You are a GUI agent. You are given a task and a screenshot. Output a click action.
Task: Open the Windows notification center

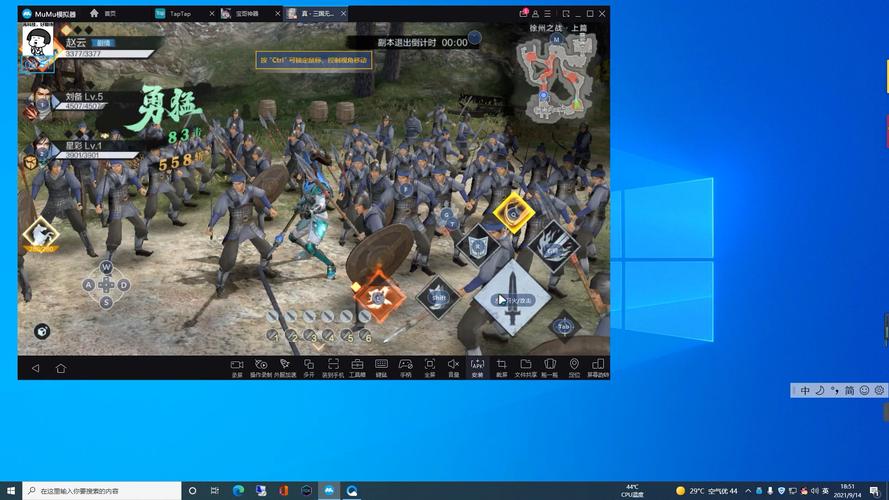tap(875, 490)
